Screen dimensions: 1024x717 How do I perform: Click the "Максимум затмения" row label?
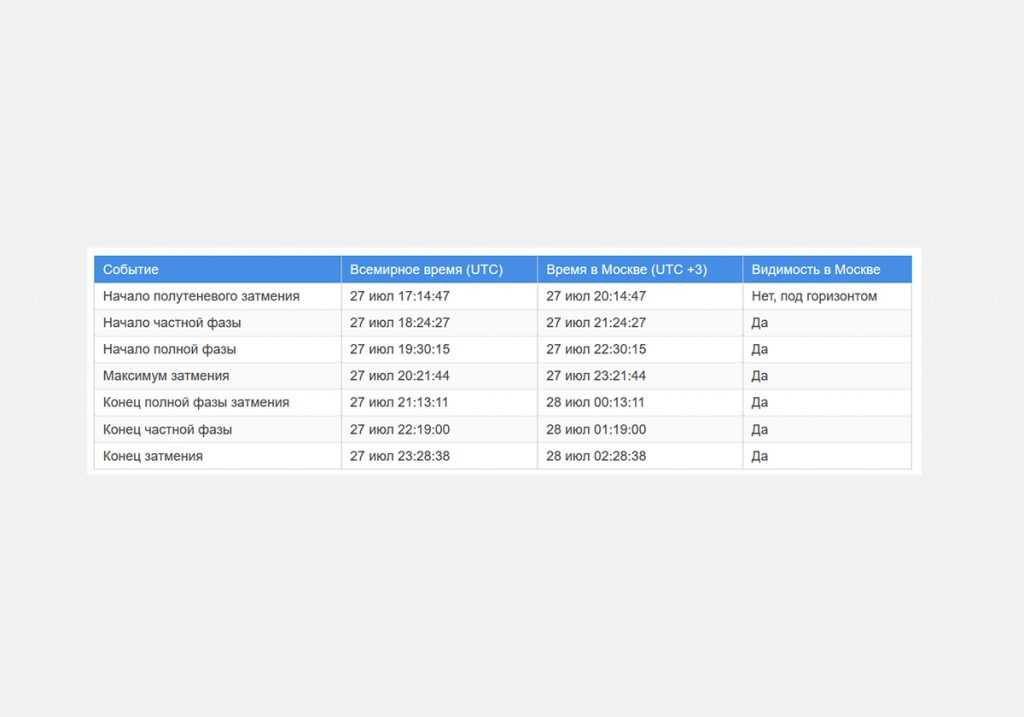click(166, 376)
